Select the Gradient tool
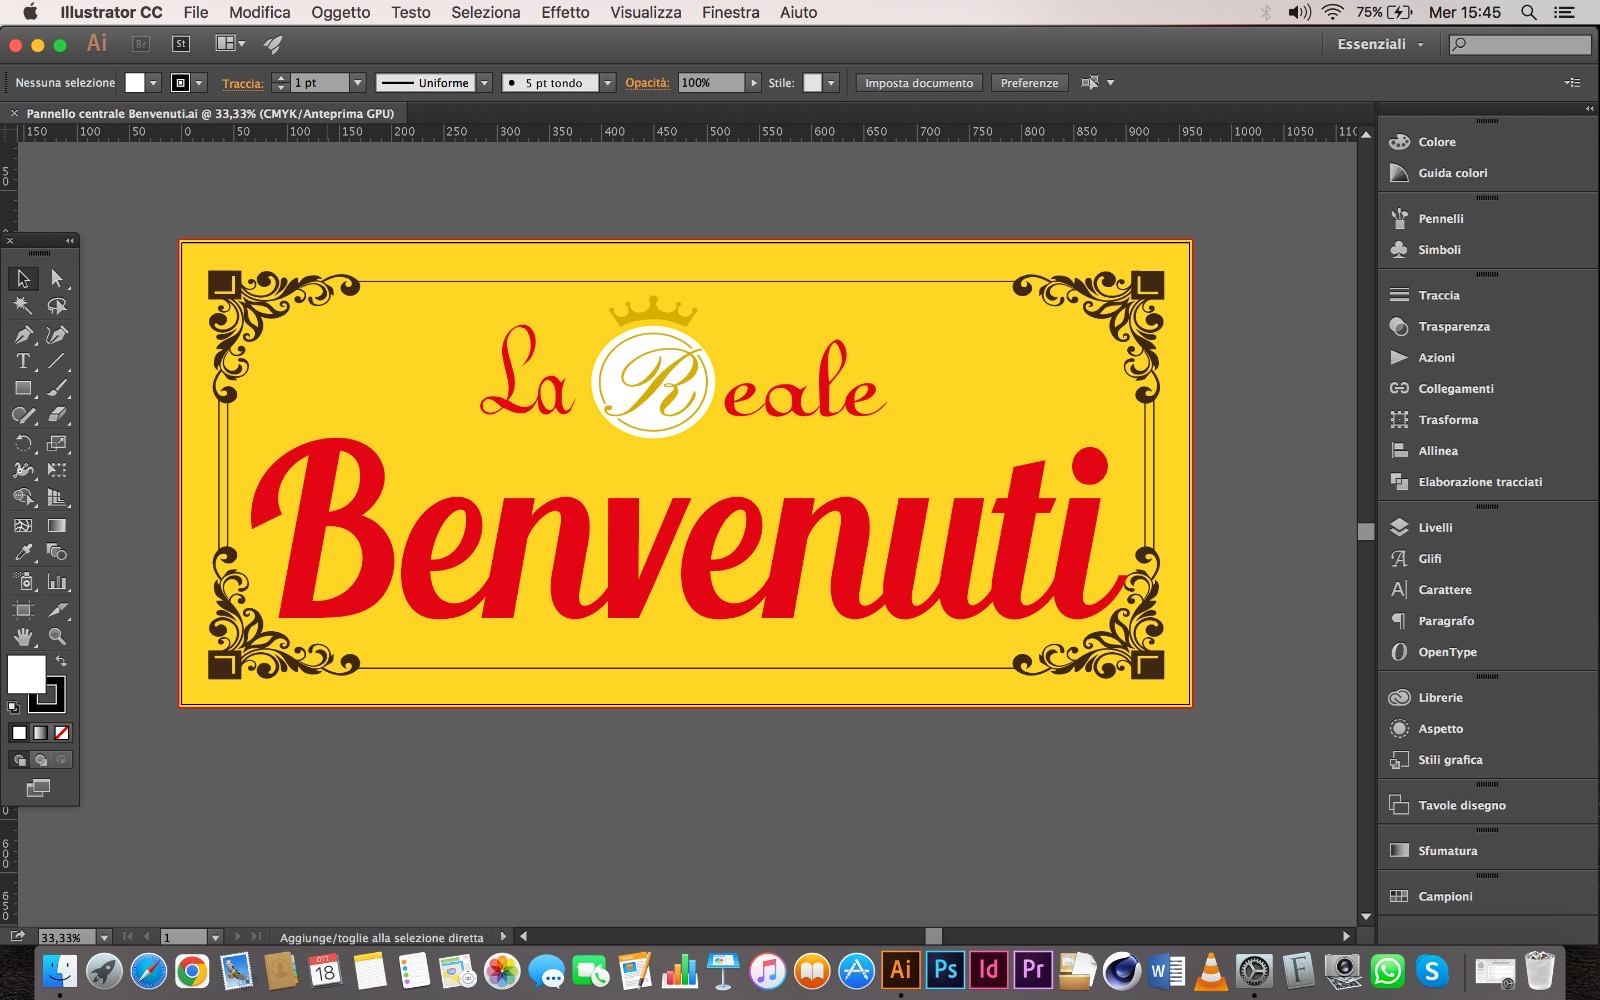Image resolution: width=1600 pixels, height=1000 pixels. (57, 525)
